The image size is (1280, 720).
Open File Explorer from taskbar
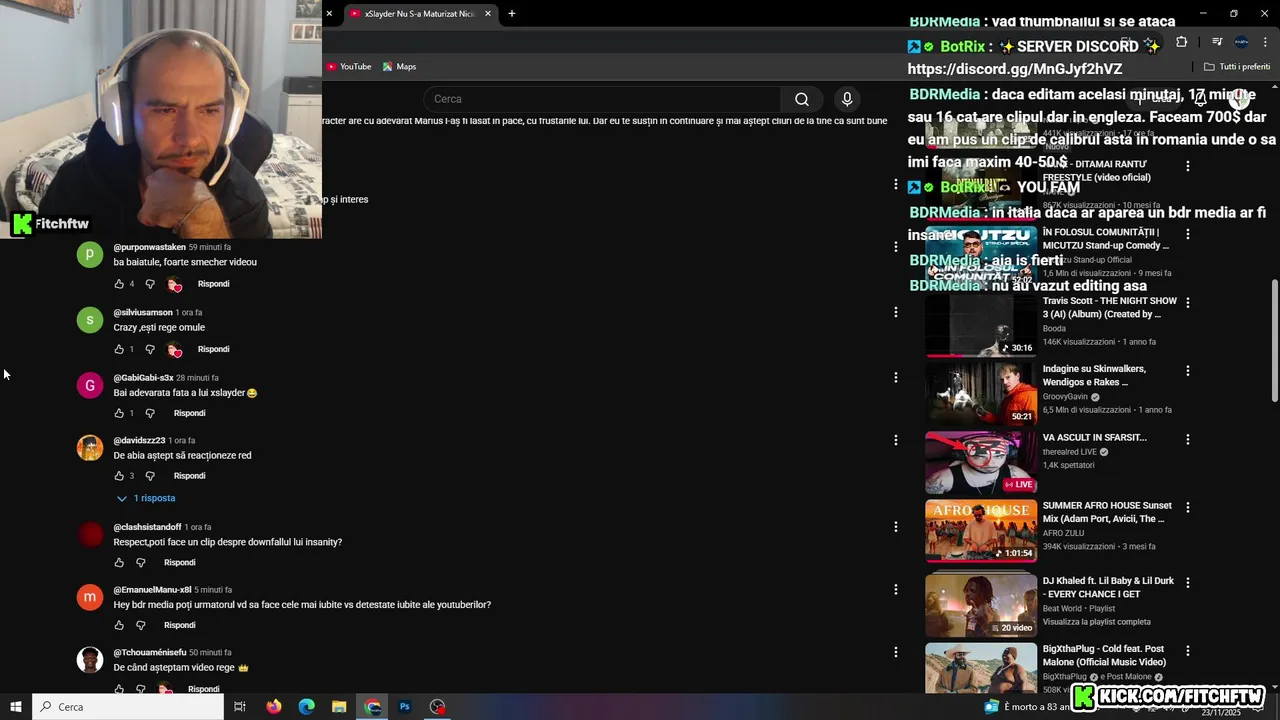tap(339, 707)
